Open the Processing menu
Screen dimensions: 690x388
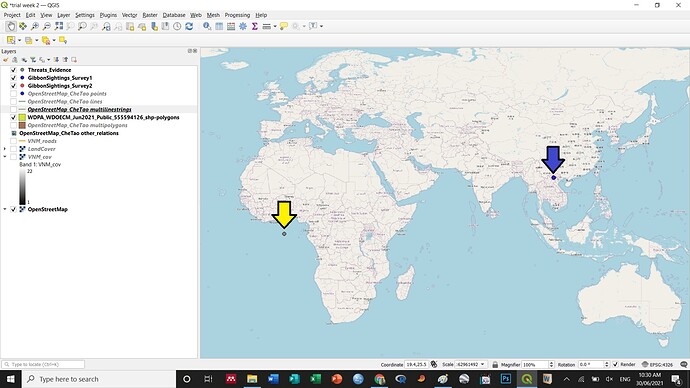click(x=237, y=15)
